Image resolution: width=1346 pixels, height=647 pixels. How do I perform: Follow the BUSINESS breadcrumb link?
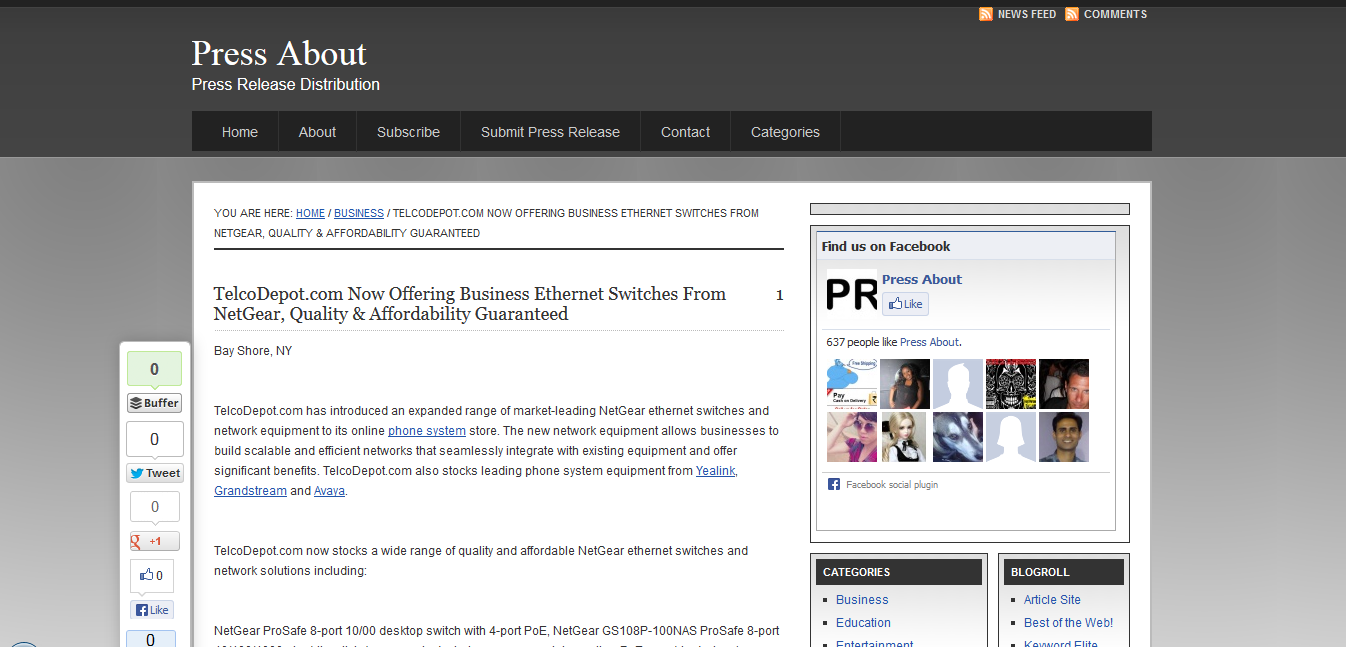(359, 213)
